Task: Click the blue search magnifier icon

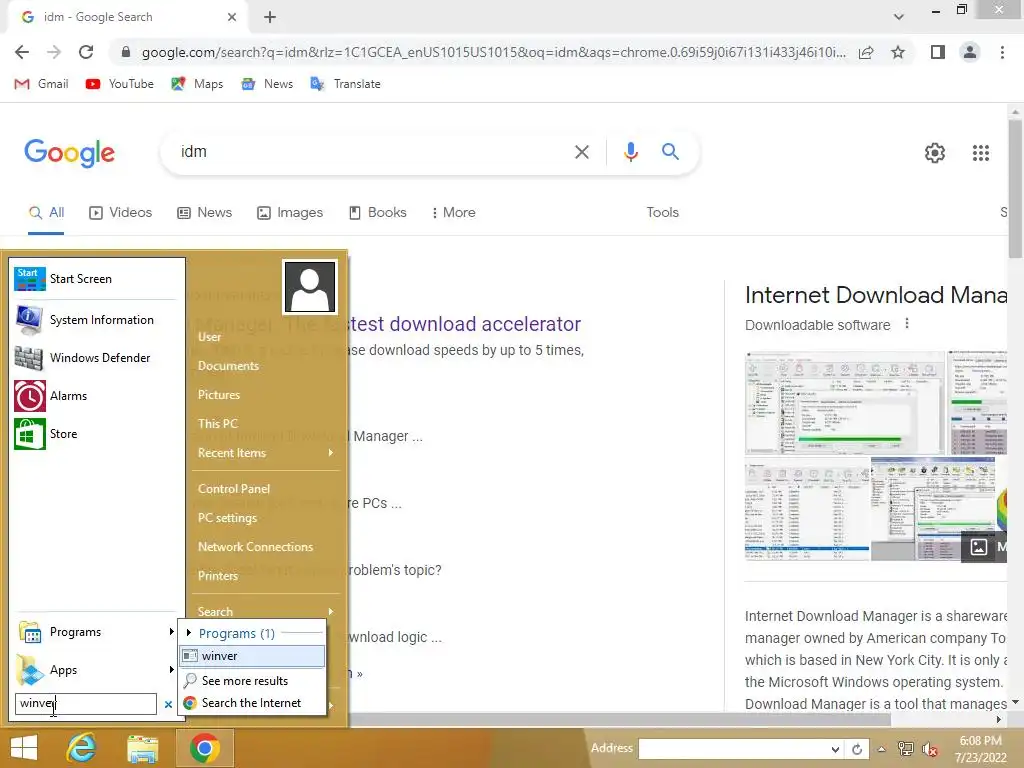Action: 670,152
